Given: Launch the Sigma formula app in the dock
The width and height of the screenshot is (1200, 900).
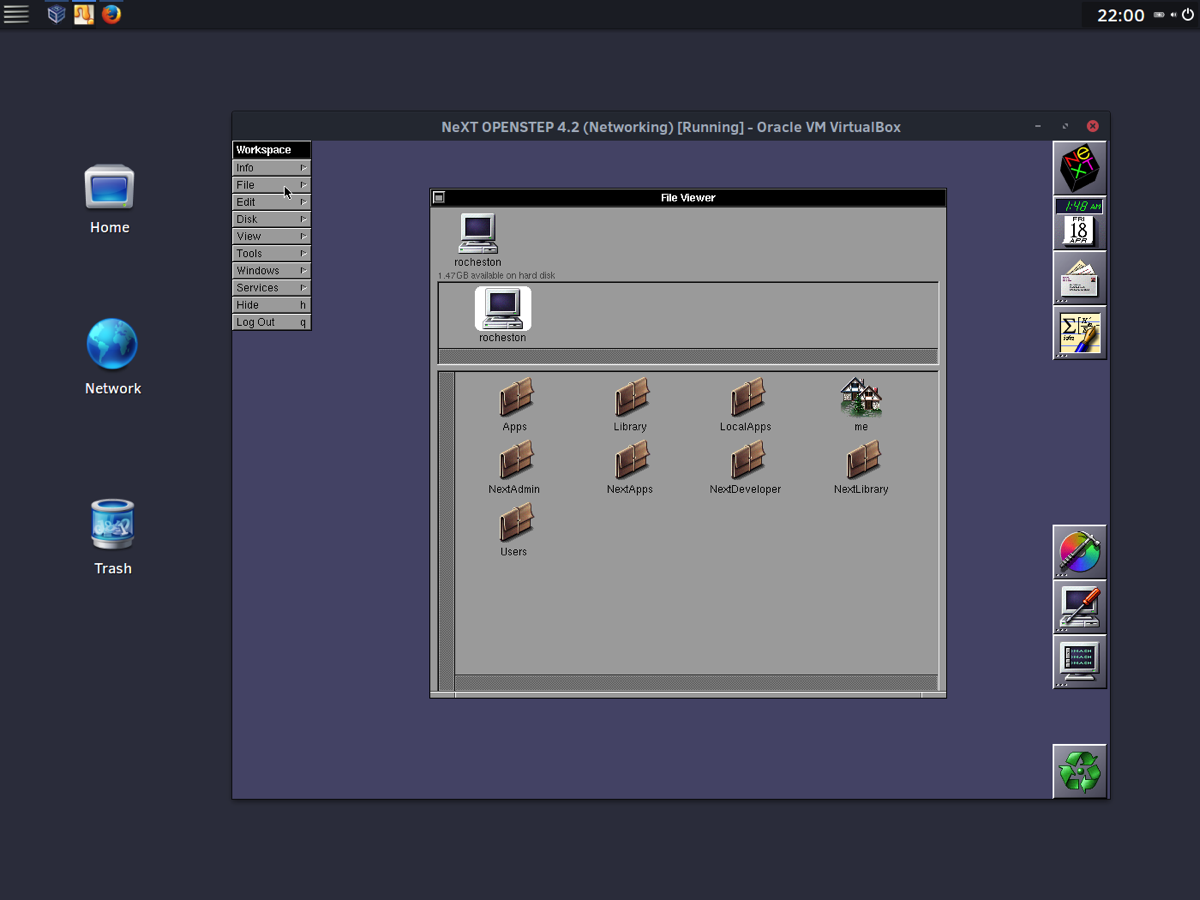Looking at the screenshot, I should point(1080,333).
